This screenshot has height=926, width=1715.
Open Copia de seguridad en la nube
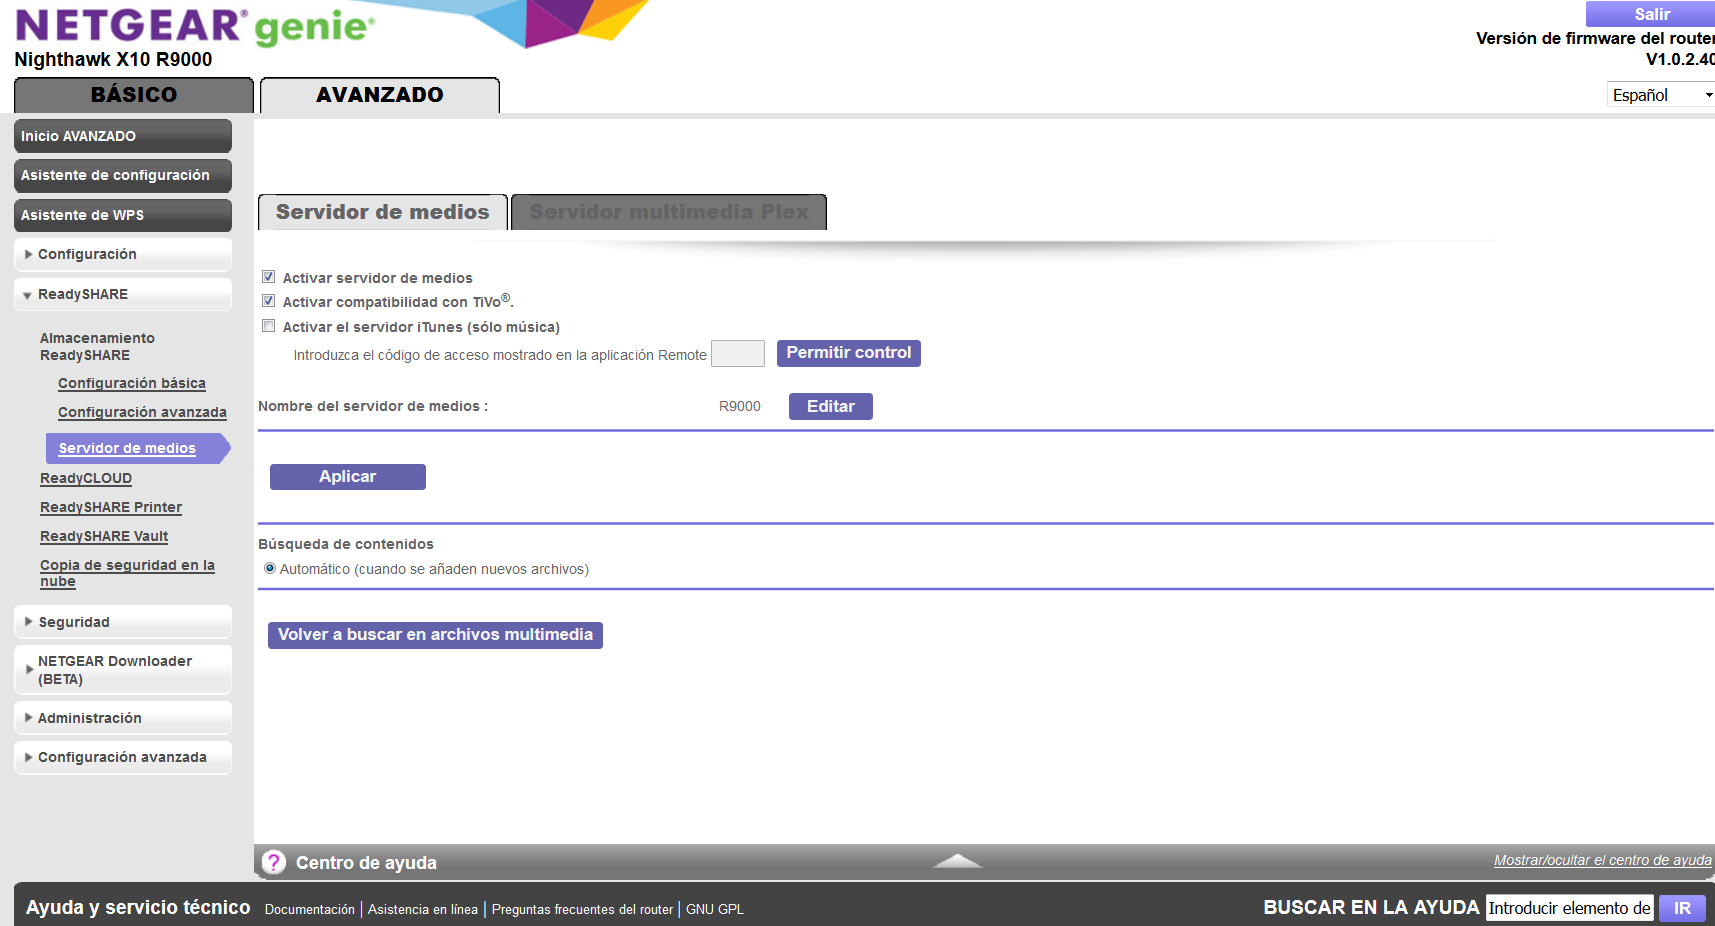pyautogui.click(x=127, y=573)
